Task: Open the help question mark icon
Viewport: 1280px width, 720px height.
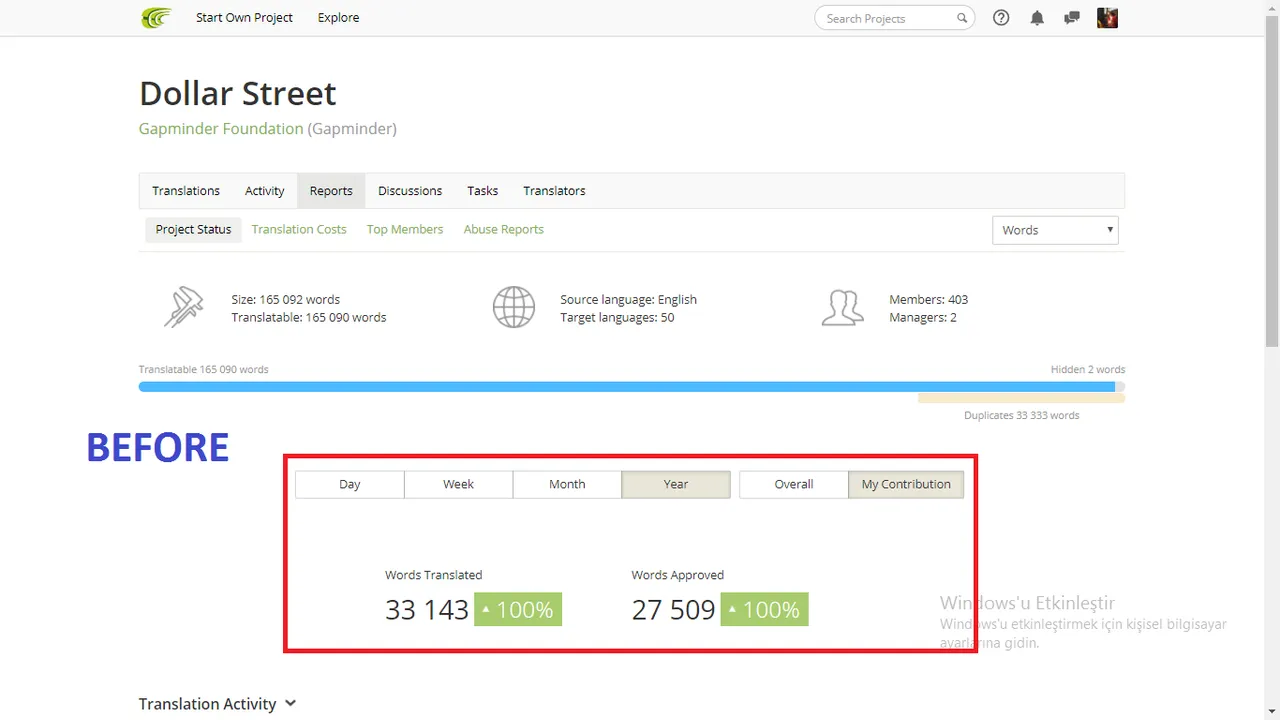Action: click(x=1001, y=18)
